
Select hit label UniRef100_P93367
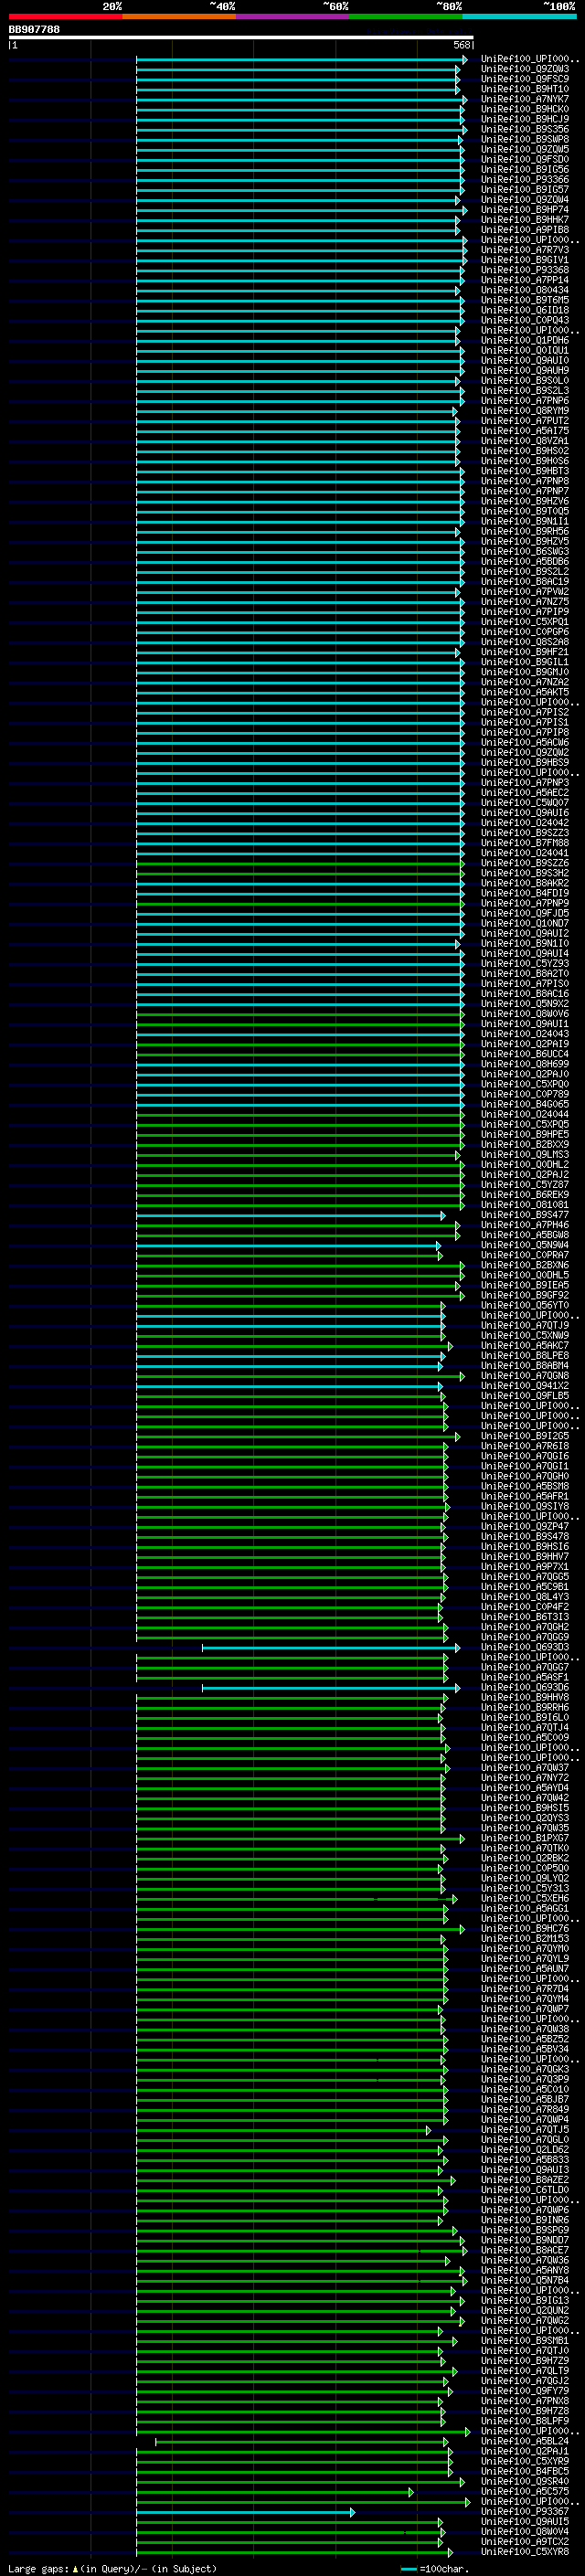(x=525, y=2511)
